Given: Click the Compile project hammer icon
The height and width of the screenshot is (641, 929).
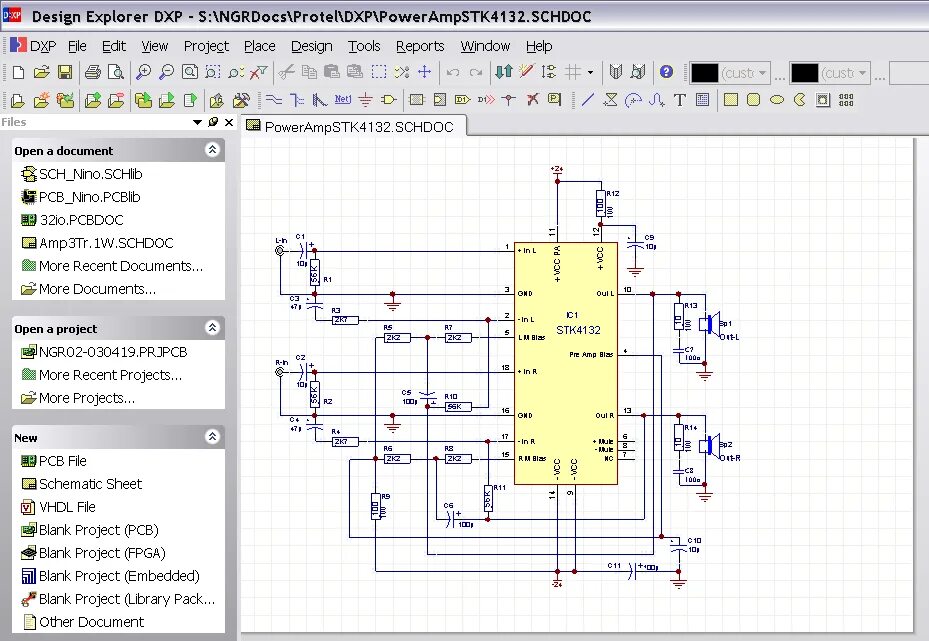Looking at the screenshot, I should point(241,100).
